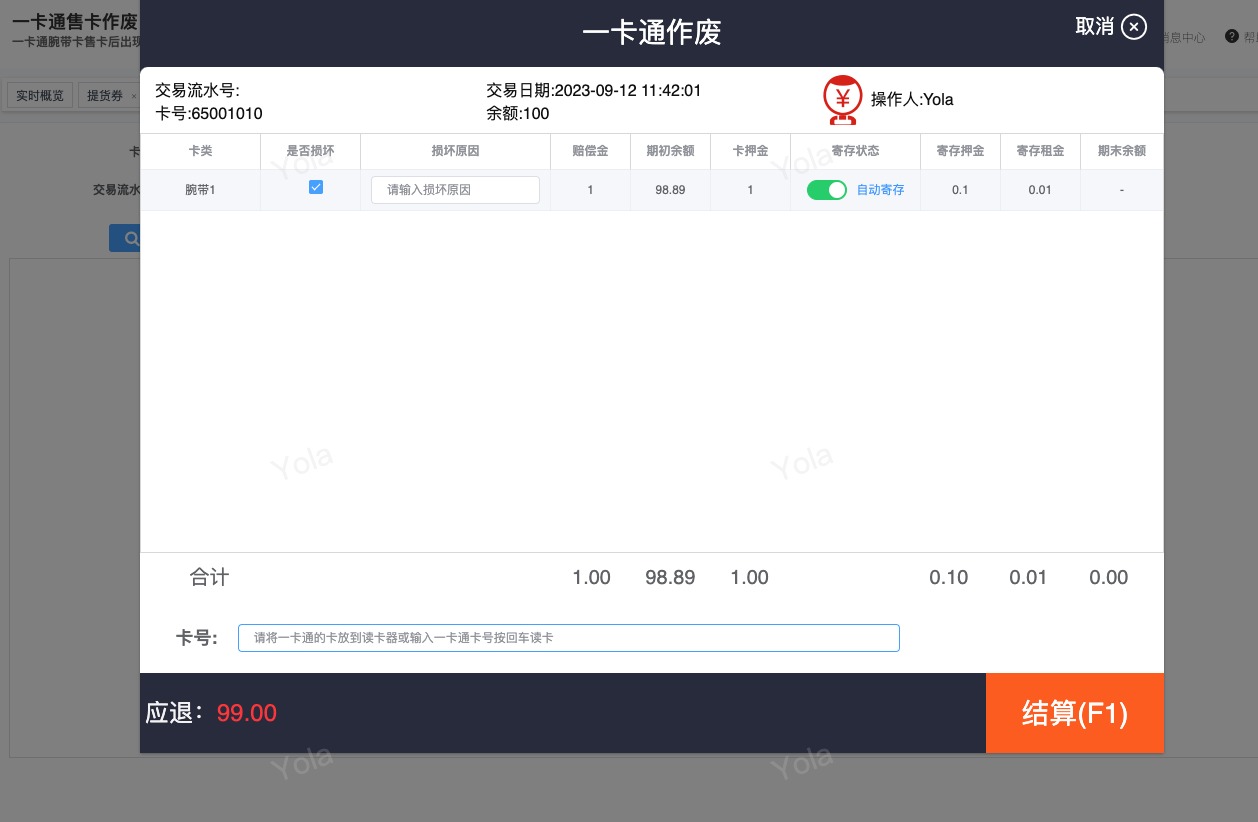
Task: Click the 0.00 ending balance total
Action: [x=1108, y=577]
